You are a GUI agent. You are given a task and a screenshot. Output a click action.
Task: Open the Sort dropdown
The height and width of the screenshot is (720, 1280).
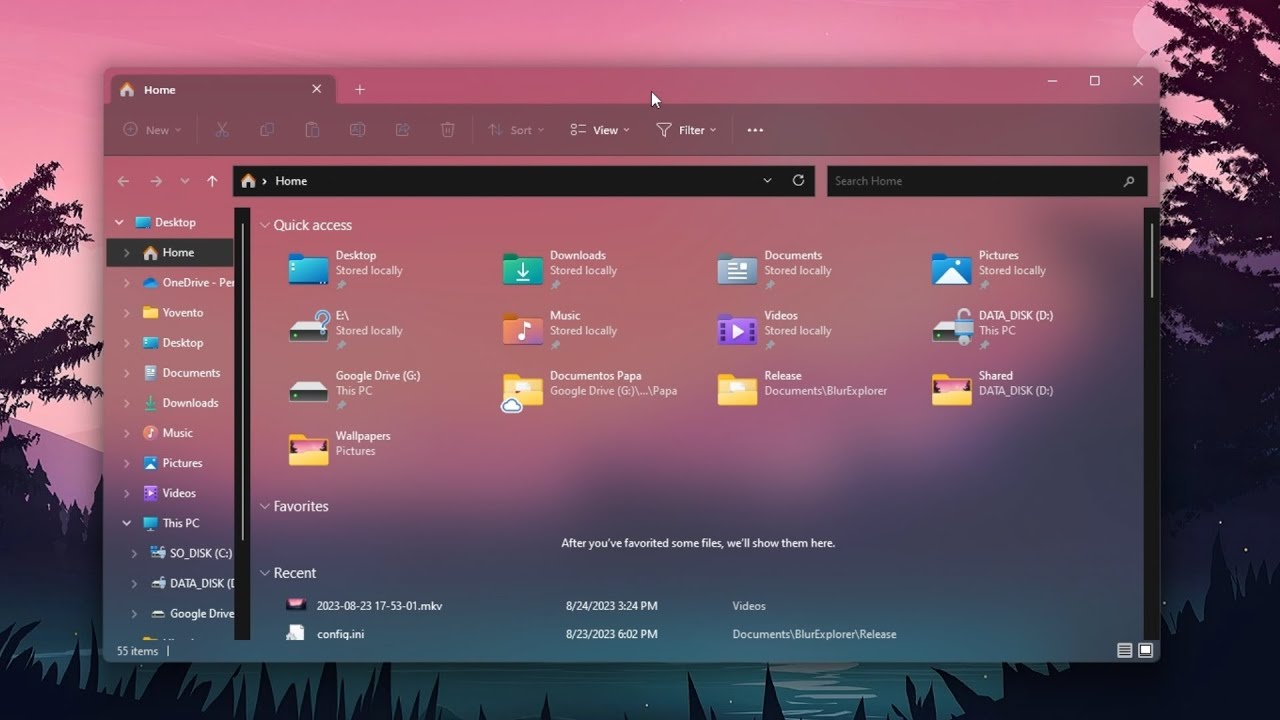(x=516, y=130)
